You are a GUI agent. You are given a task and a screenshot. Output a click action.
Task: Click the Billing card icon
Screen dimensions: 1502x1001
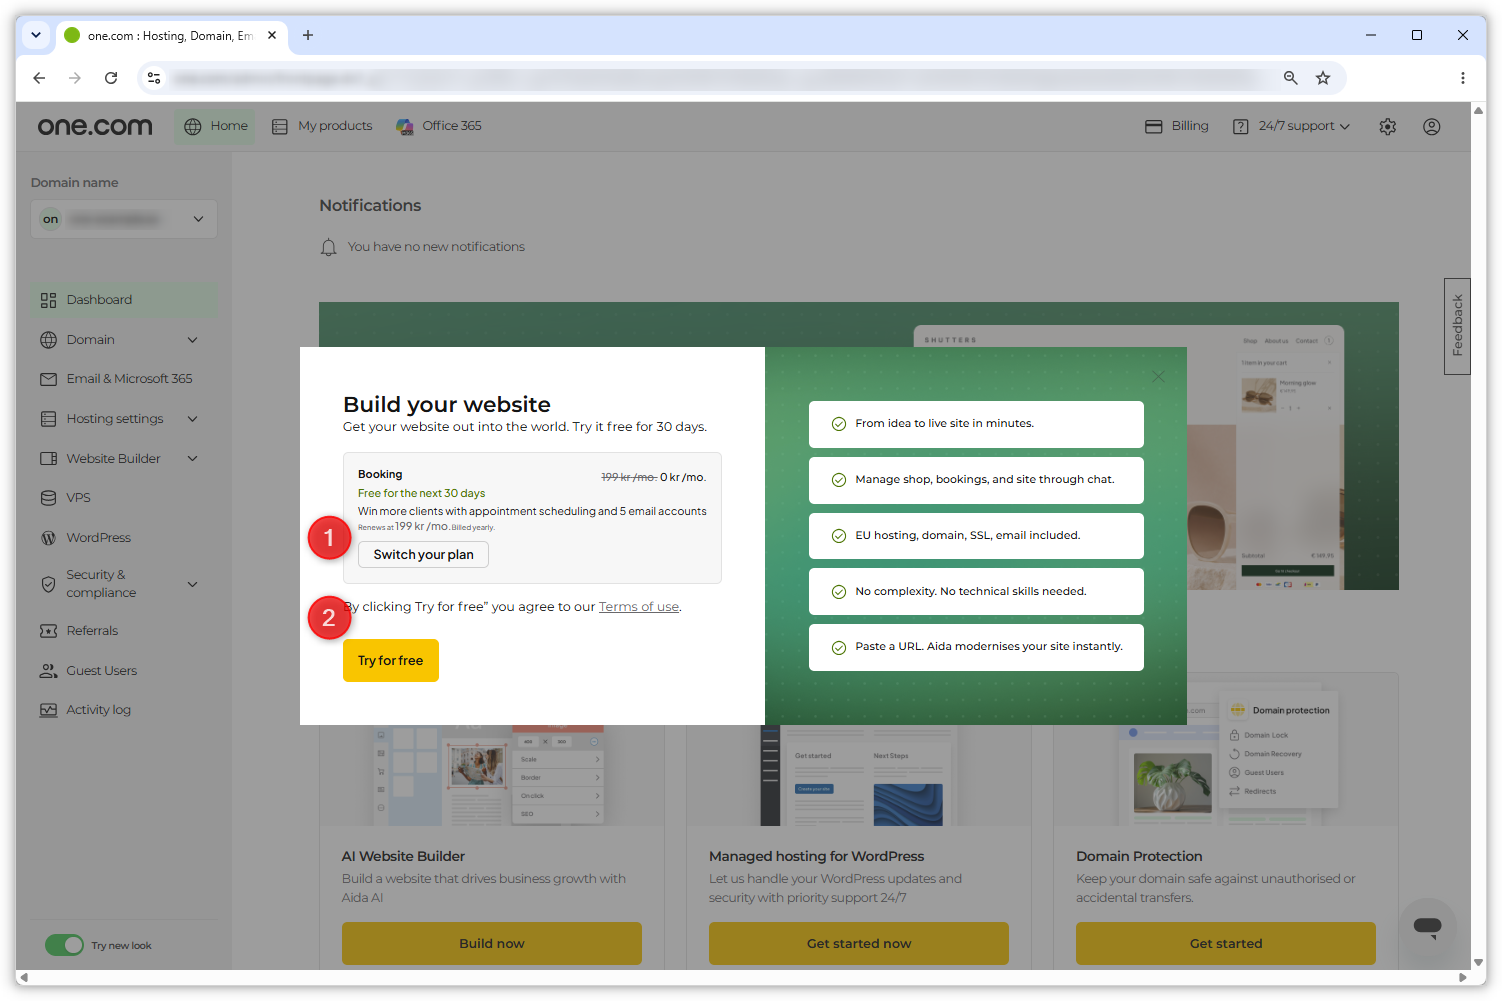(1154, 126)
